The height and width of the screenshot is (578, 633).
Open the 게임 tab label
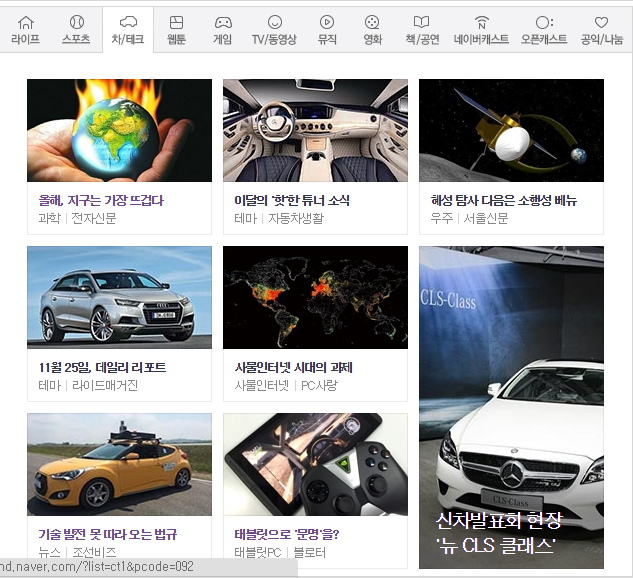222,39
